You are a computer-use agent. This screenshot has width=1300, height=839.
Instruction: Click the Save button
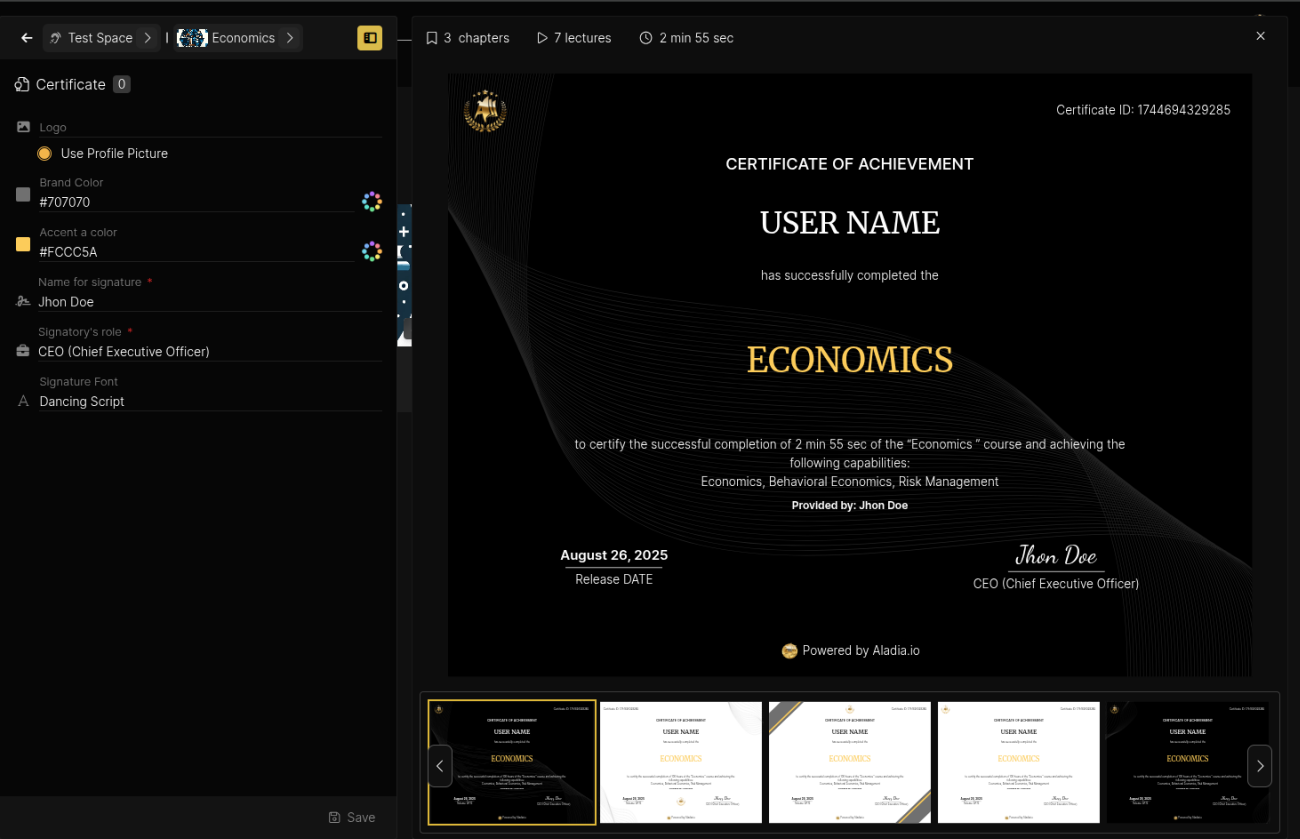click(352, 817)
